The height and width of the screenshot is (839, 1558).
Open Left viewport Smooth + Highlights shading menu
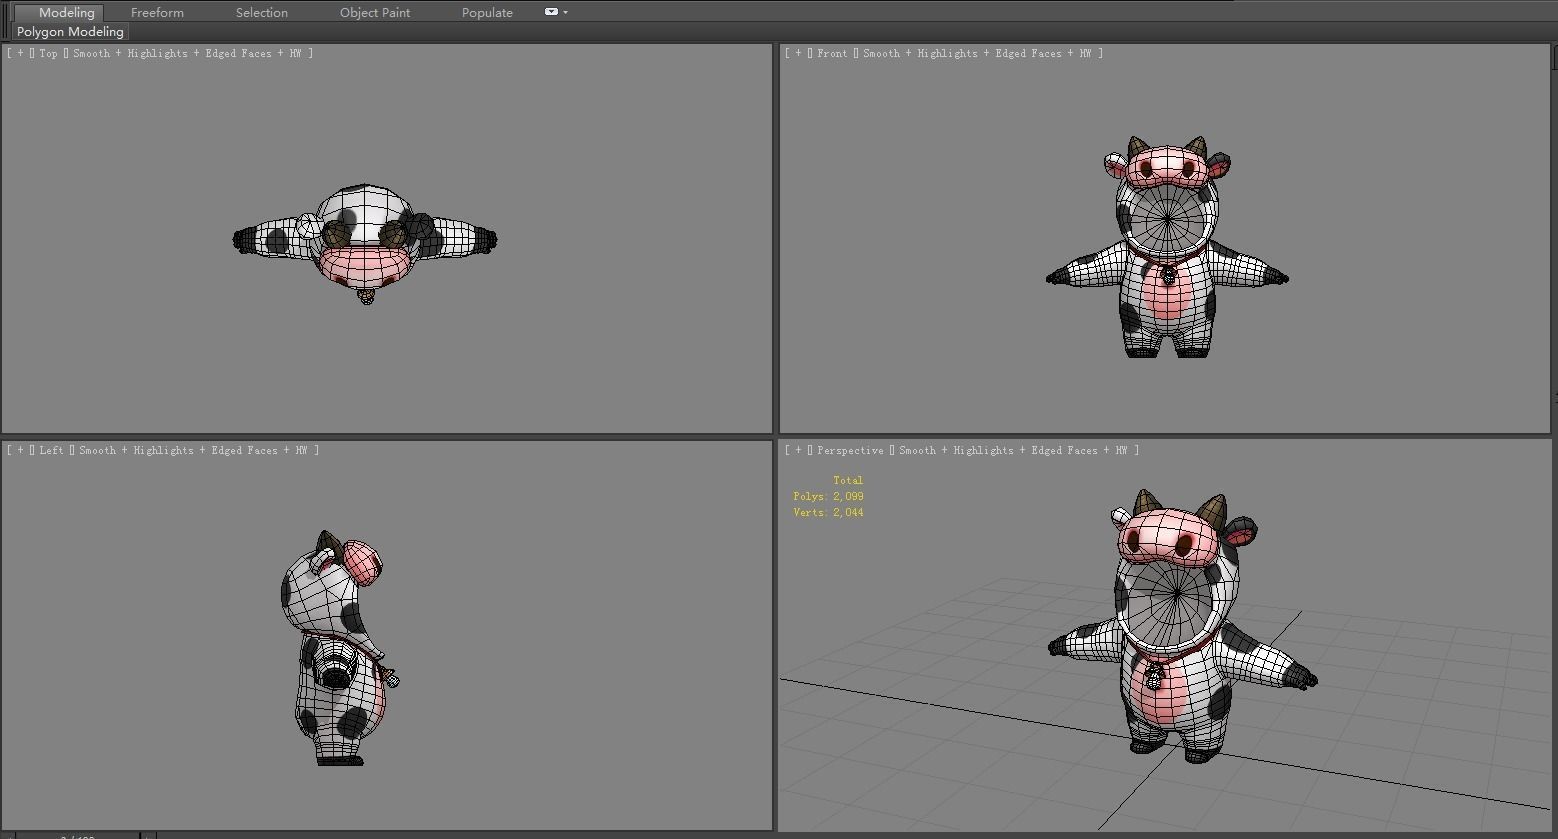pos(197,450)
